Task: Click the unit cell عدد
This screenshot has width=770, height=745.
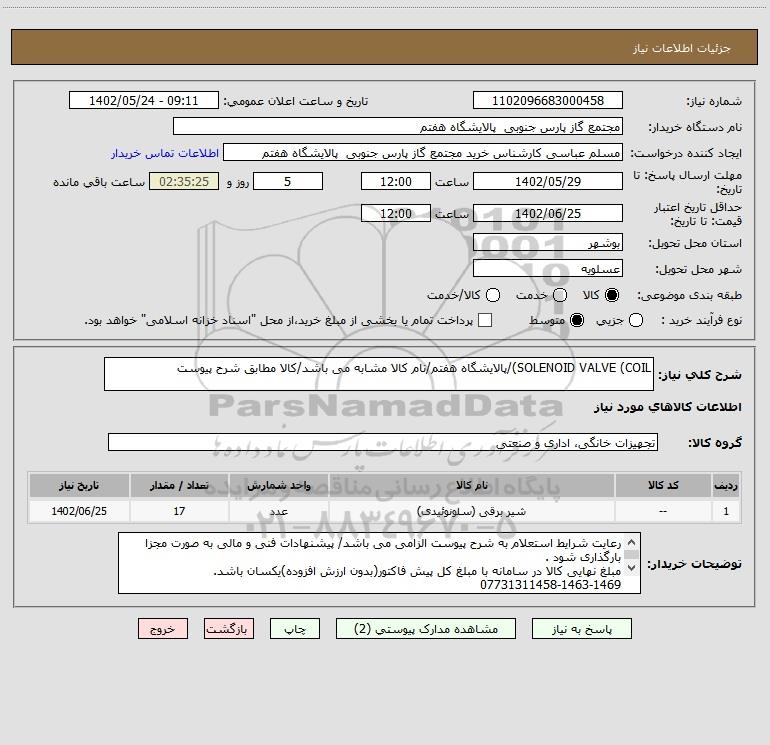Action: click(278, 511)
